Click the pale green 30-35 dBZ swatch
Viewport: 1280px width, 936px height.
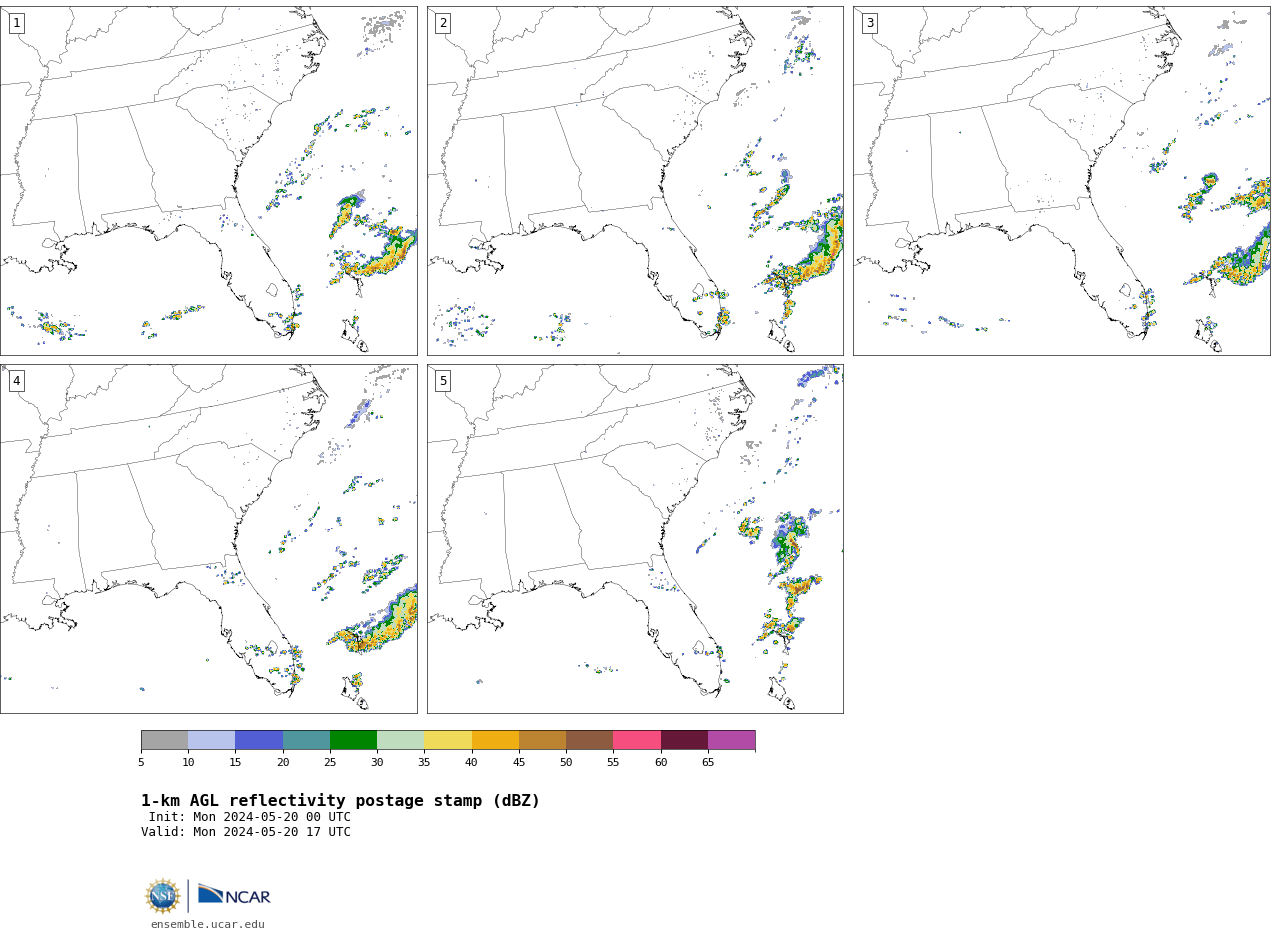tap(401, 740)
